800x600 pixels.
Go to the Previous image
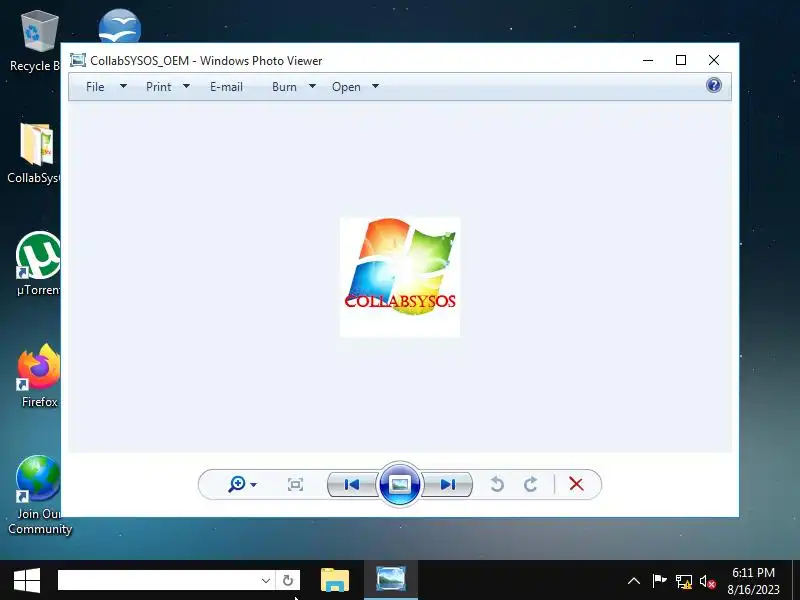[352, 484]
